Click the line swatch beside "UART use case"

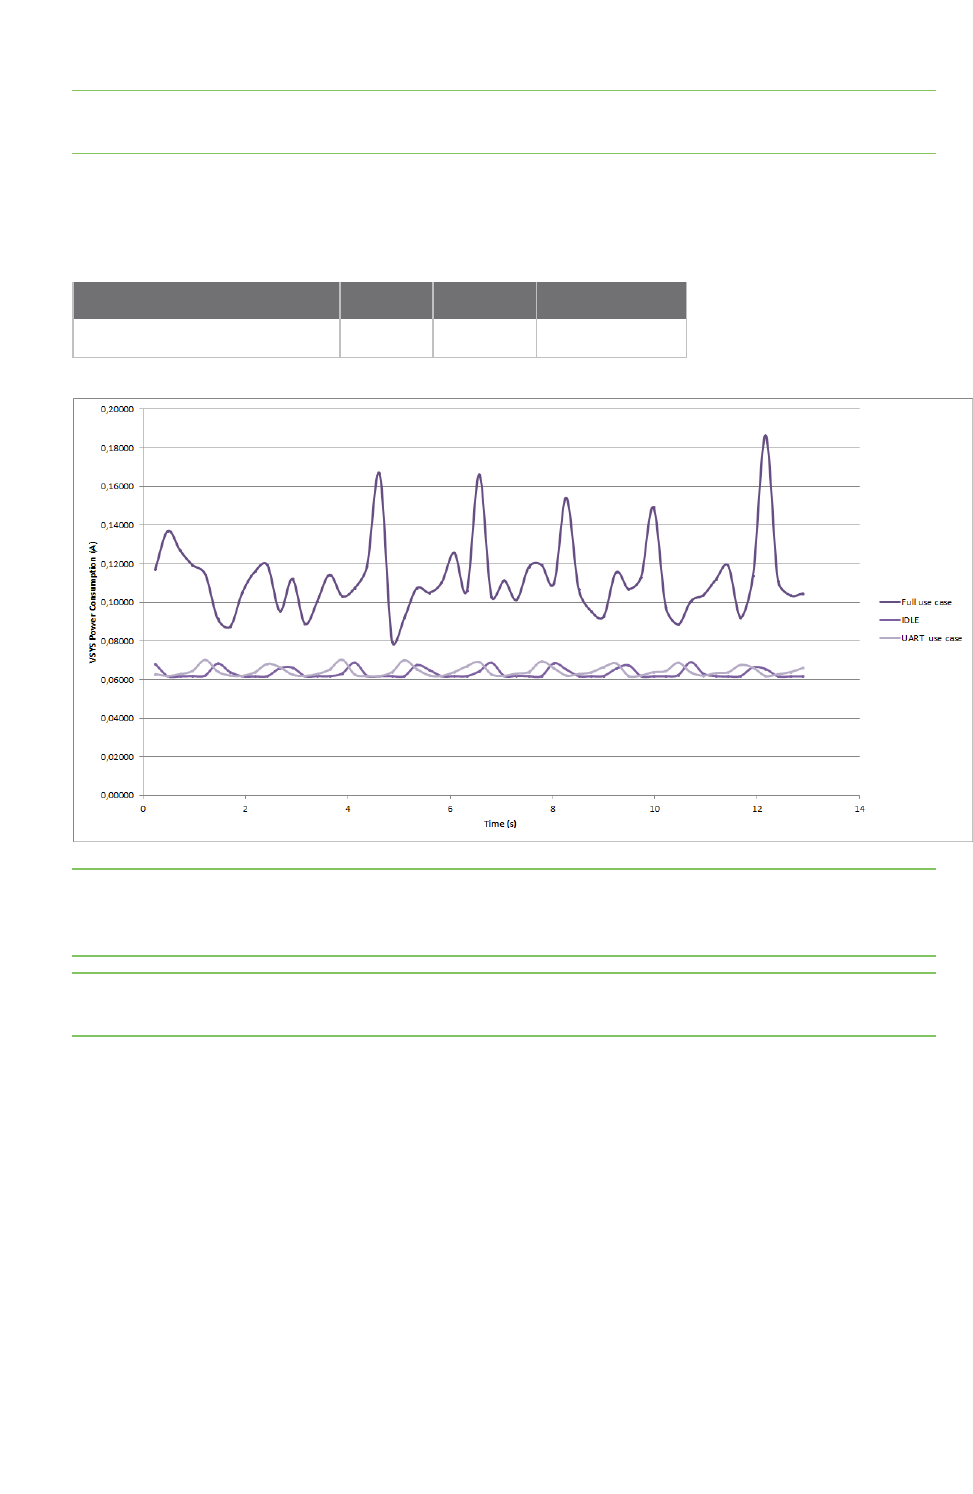click(x=890, y=638)
